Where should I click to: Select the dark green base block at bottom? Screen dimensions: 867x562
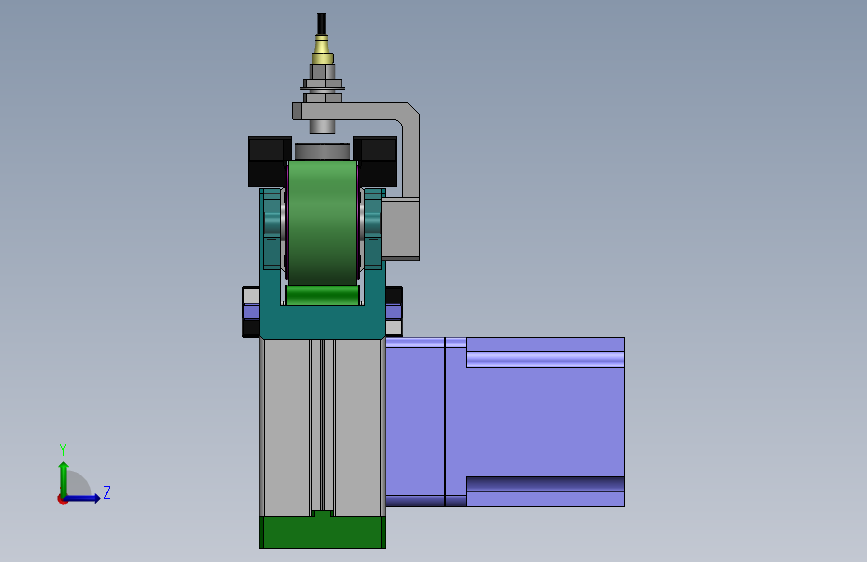point(322,531)
